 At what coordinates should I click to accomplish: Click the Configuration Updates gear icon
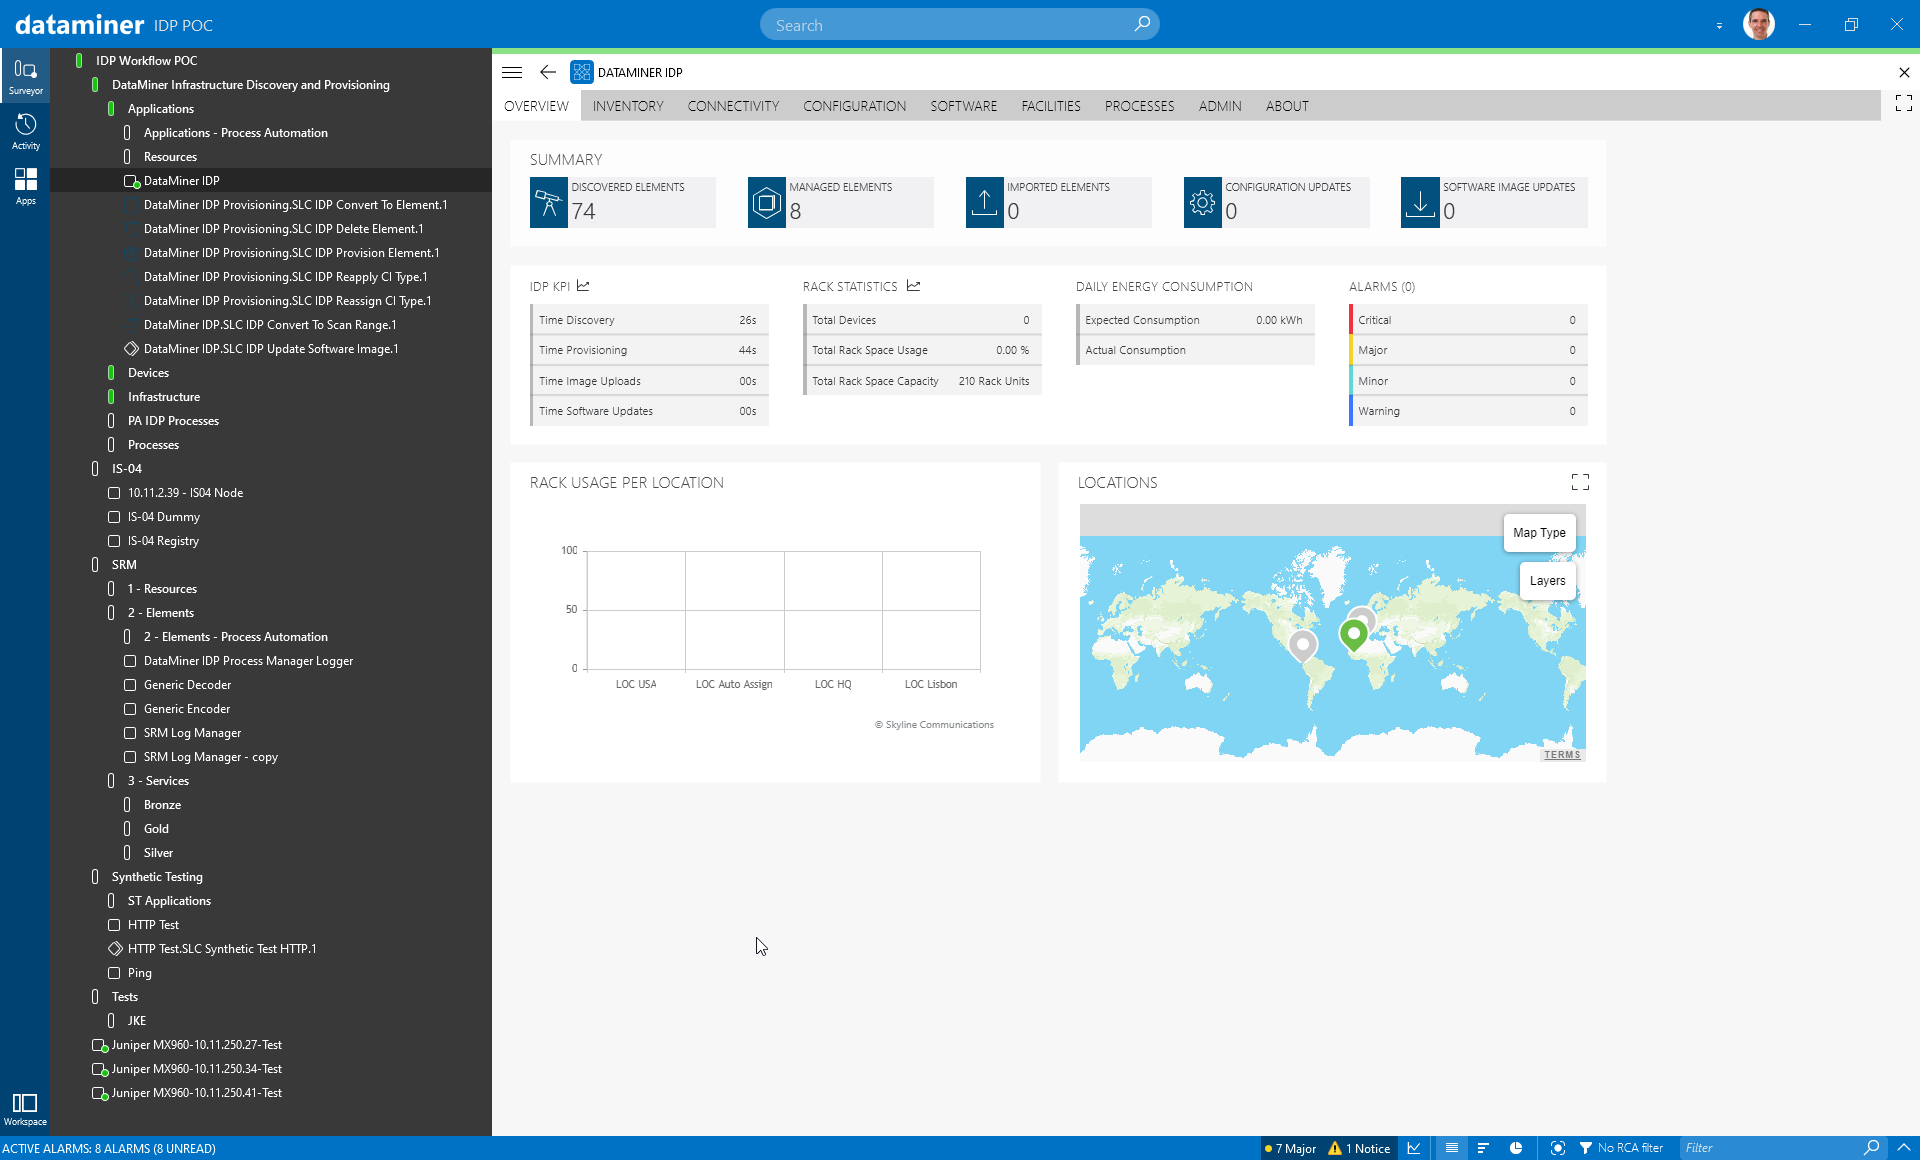pos(1203,202)
